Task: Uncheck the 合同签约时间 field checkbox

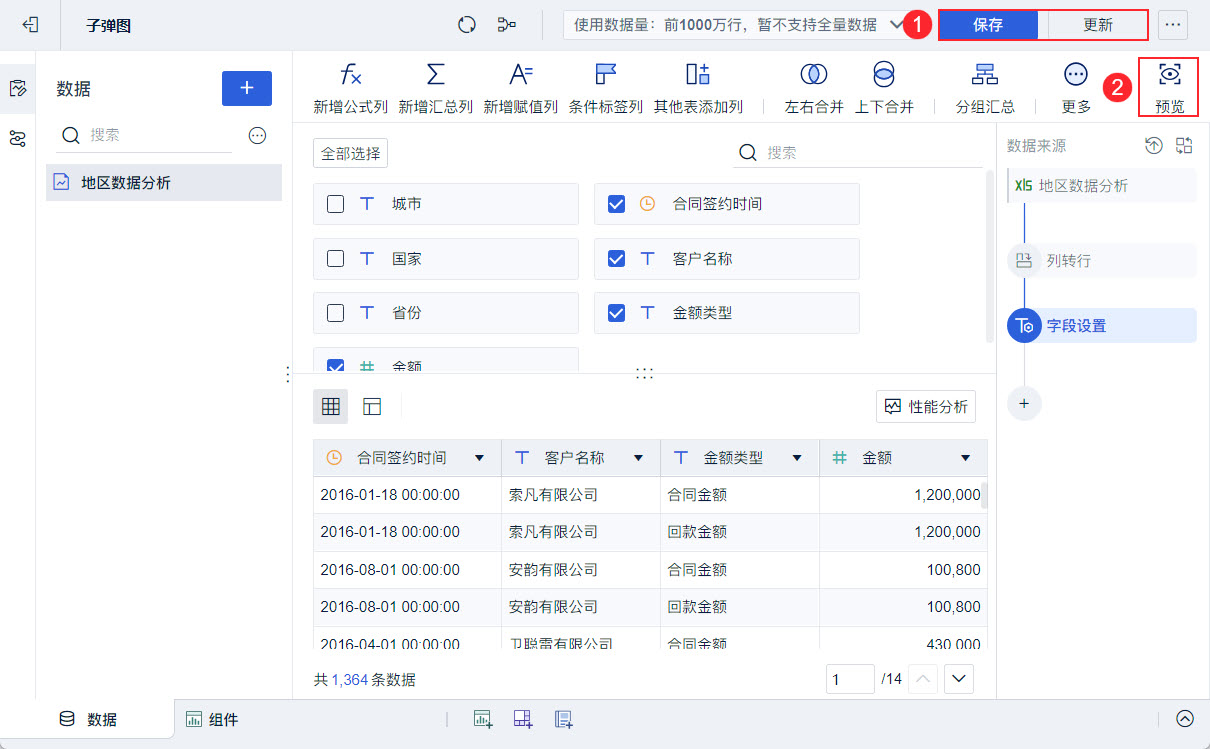Action: coord(617,204)
